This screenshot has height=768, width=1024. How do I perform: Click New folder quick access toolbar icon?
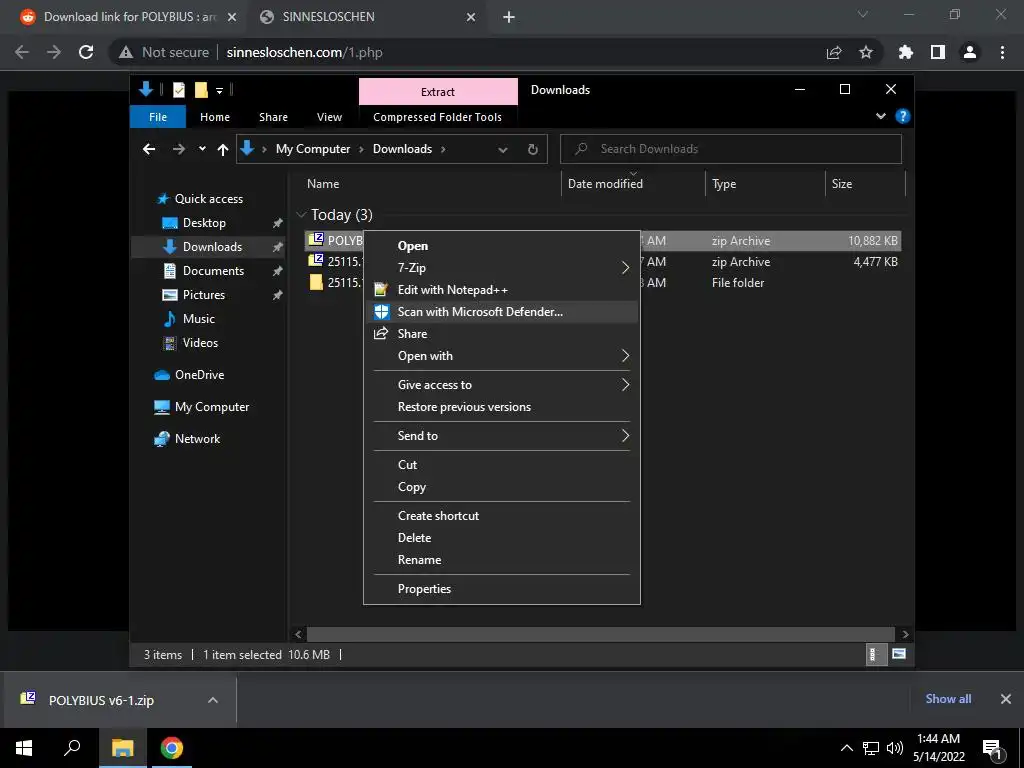[x=201, y=89]
